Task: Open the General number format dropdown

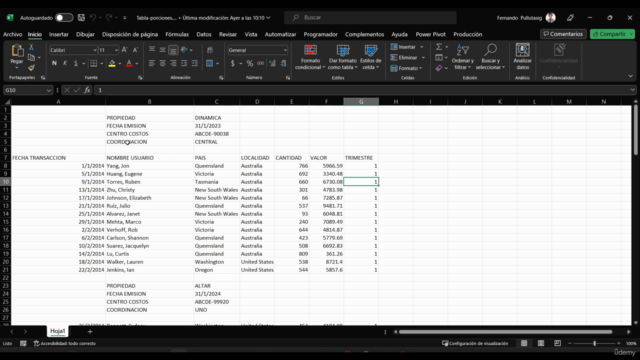Action: point(285,50)
